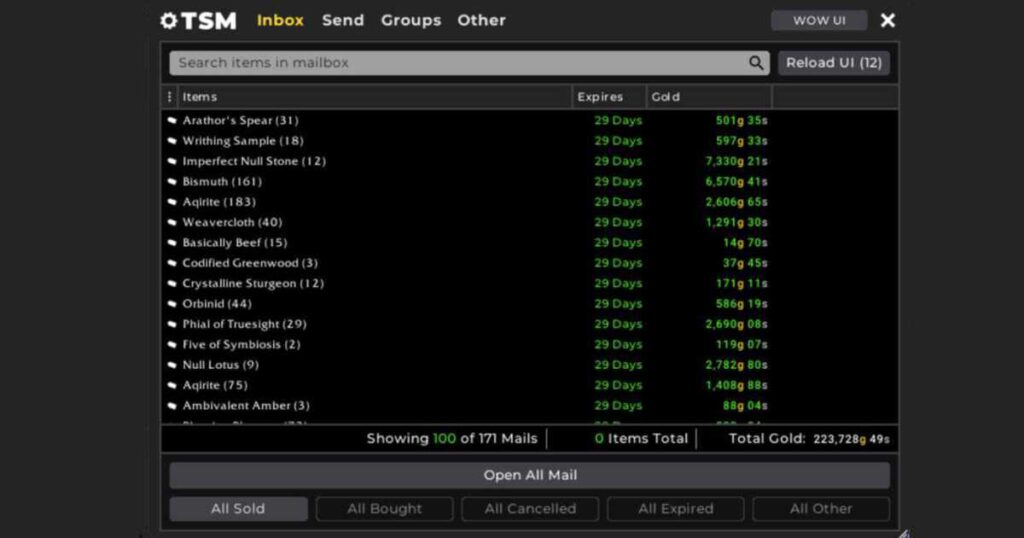The image size is (1024, 538).
Task: Click the resize grip at window corner
Action: 903,532
